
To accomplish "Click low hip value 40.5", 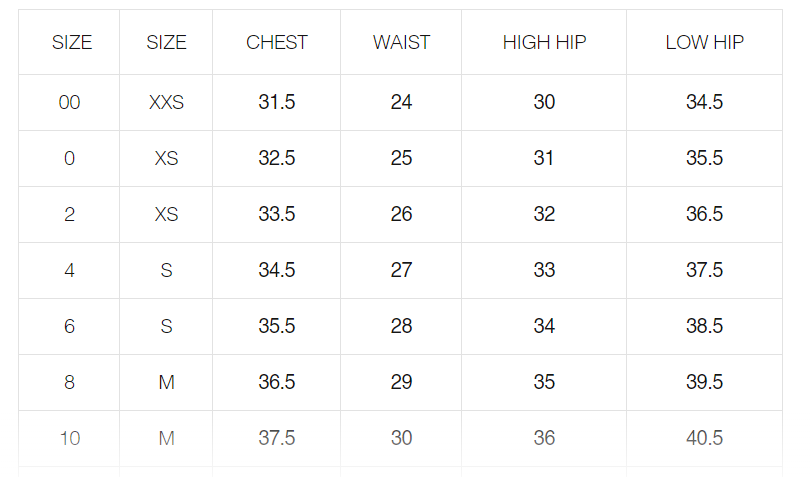I will (704, 438).
